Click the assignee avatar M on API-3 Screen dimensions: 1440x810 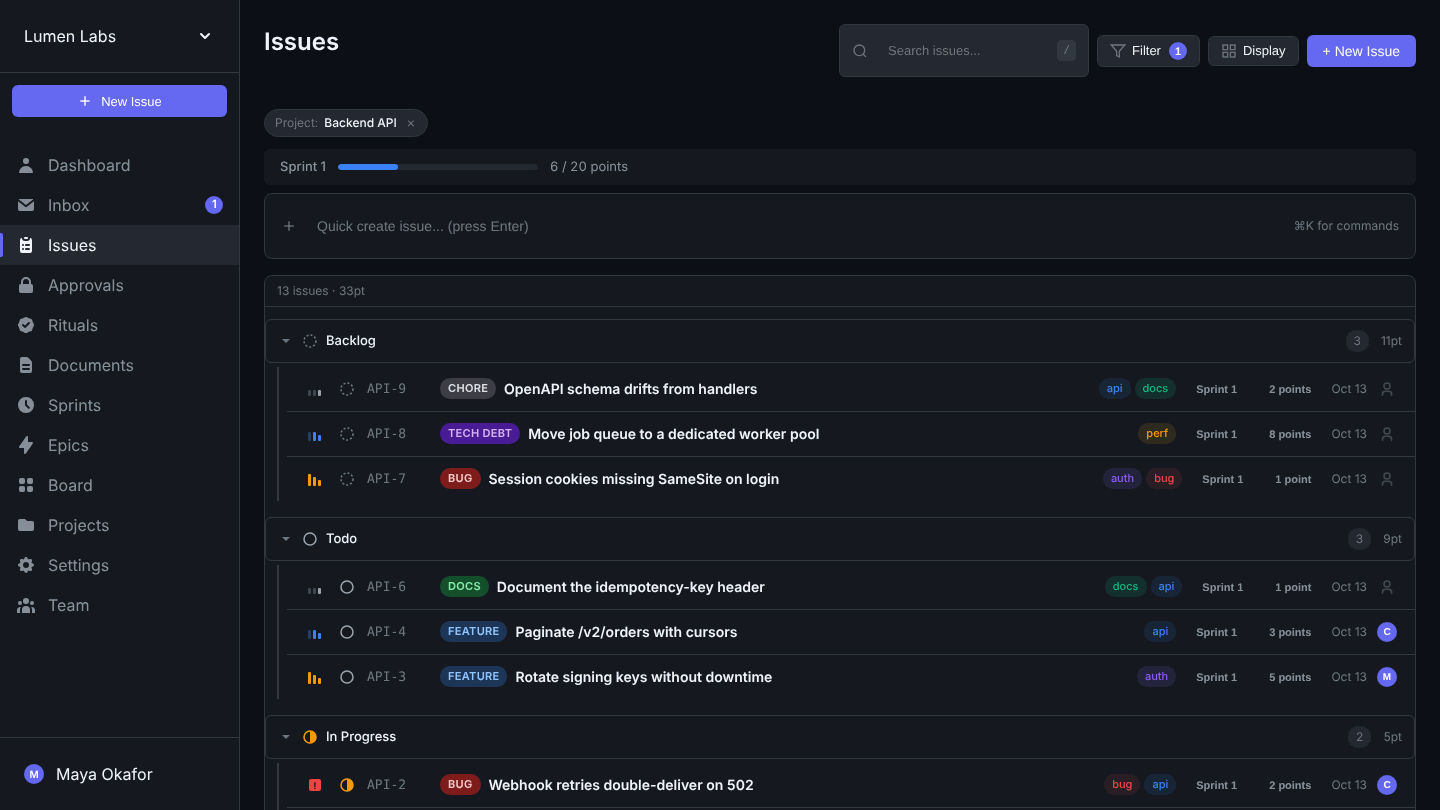point(1387,677)
